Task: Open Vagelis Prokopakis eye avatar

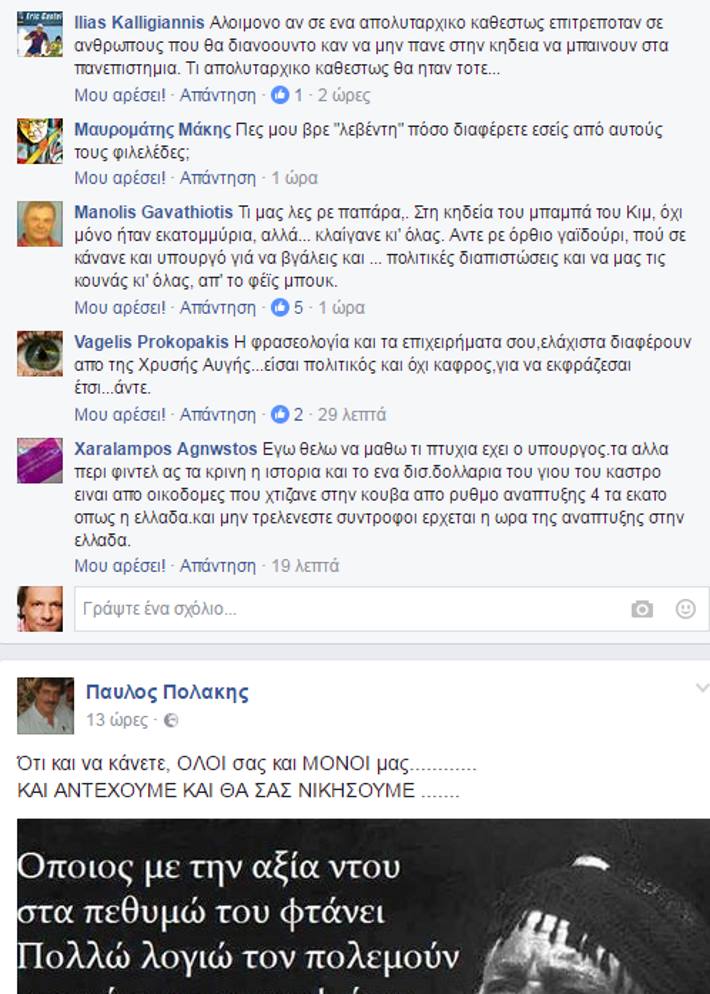Action: 40,353
